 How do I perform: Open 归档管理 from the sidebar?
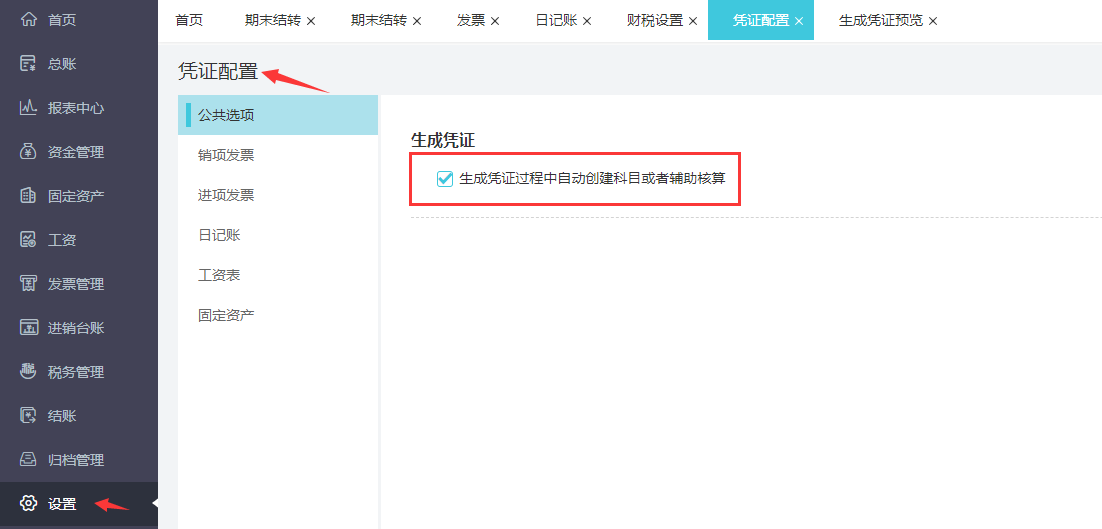pos(79,460)
